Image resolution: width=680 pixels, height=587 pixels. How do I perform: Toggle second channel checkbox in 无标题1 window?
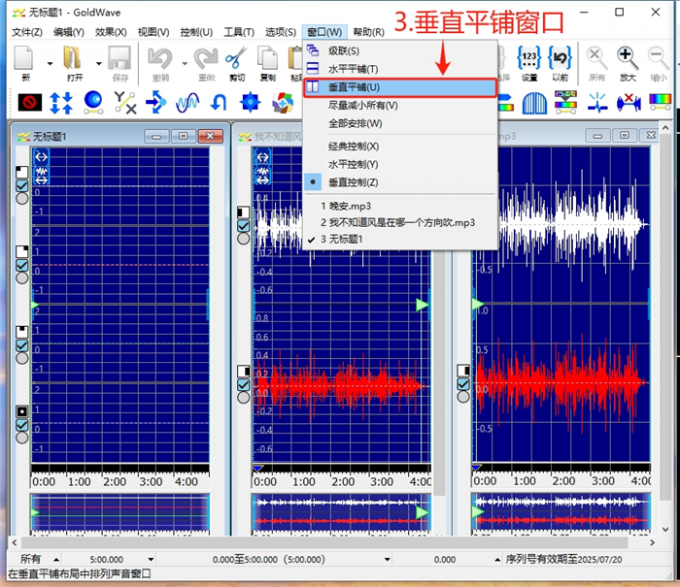click(22, 265)
